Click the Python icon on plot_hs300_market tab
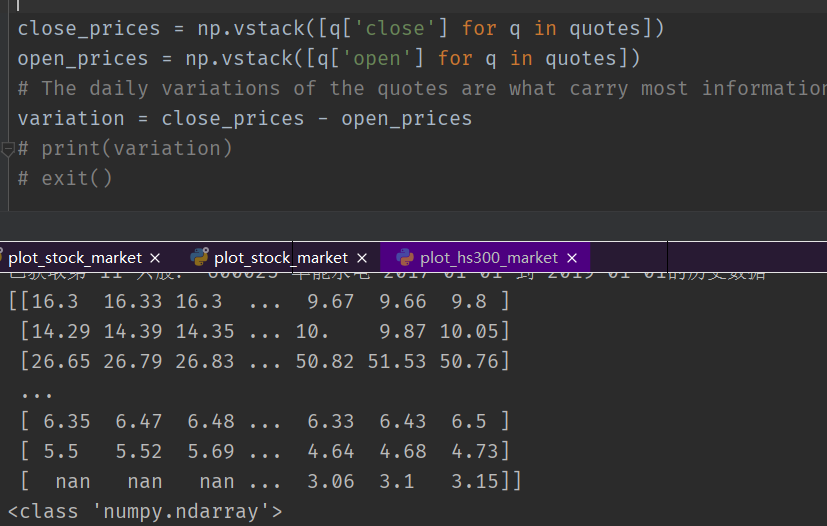Viewport: 827px width, 526px height. (x=405, y=257)
